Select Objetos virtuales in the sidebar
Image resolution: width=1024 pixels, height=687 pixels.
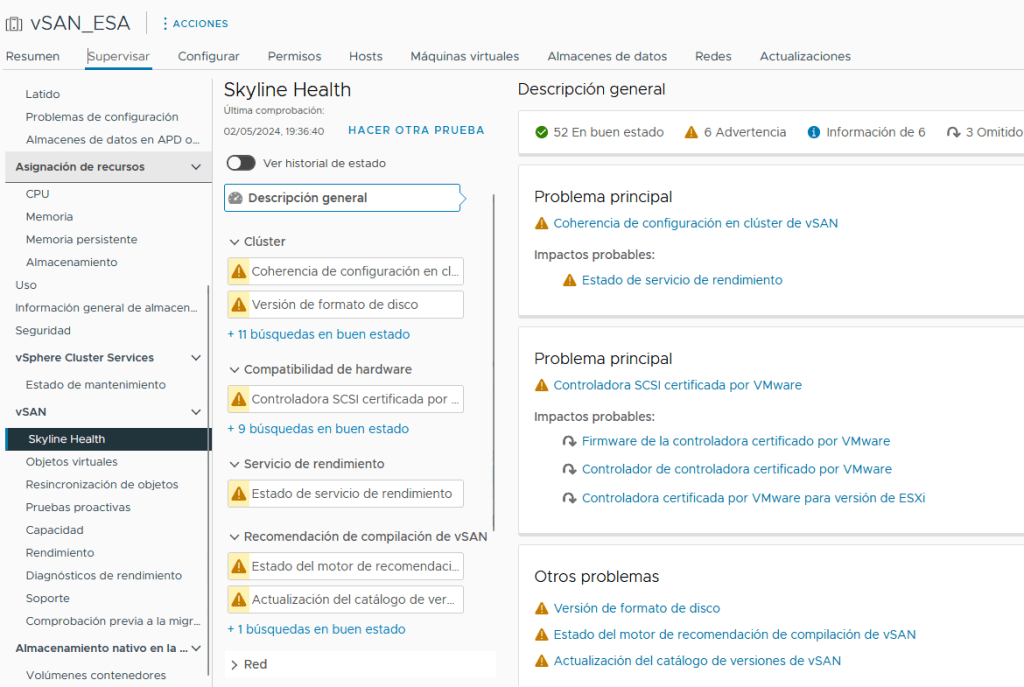[71, 462]
